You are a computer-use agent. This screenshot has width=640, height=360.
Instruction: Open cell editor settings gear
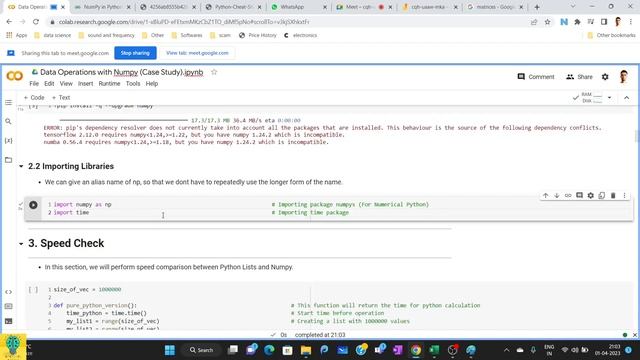point(591,196)
